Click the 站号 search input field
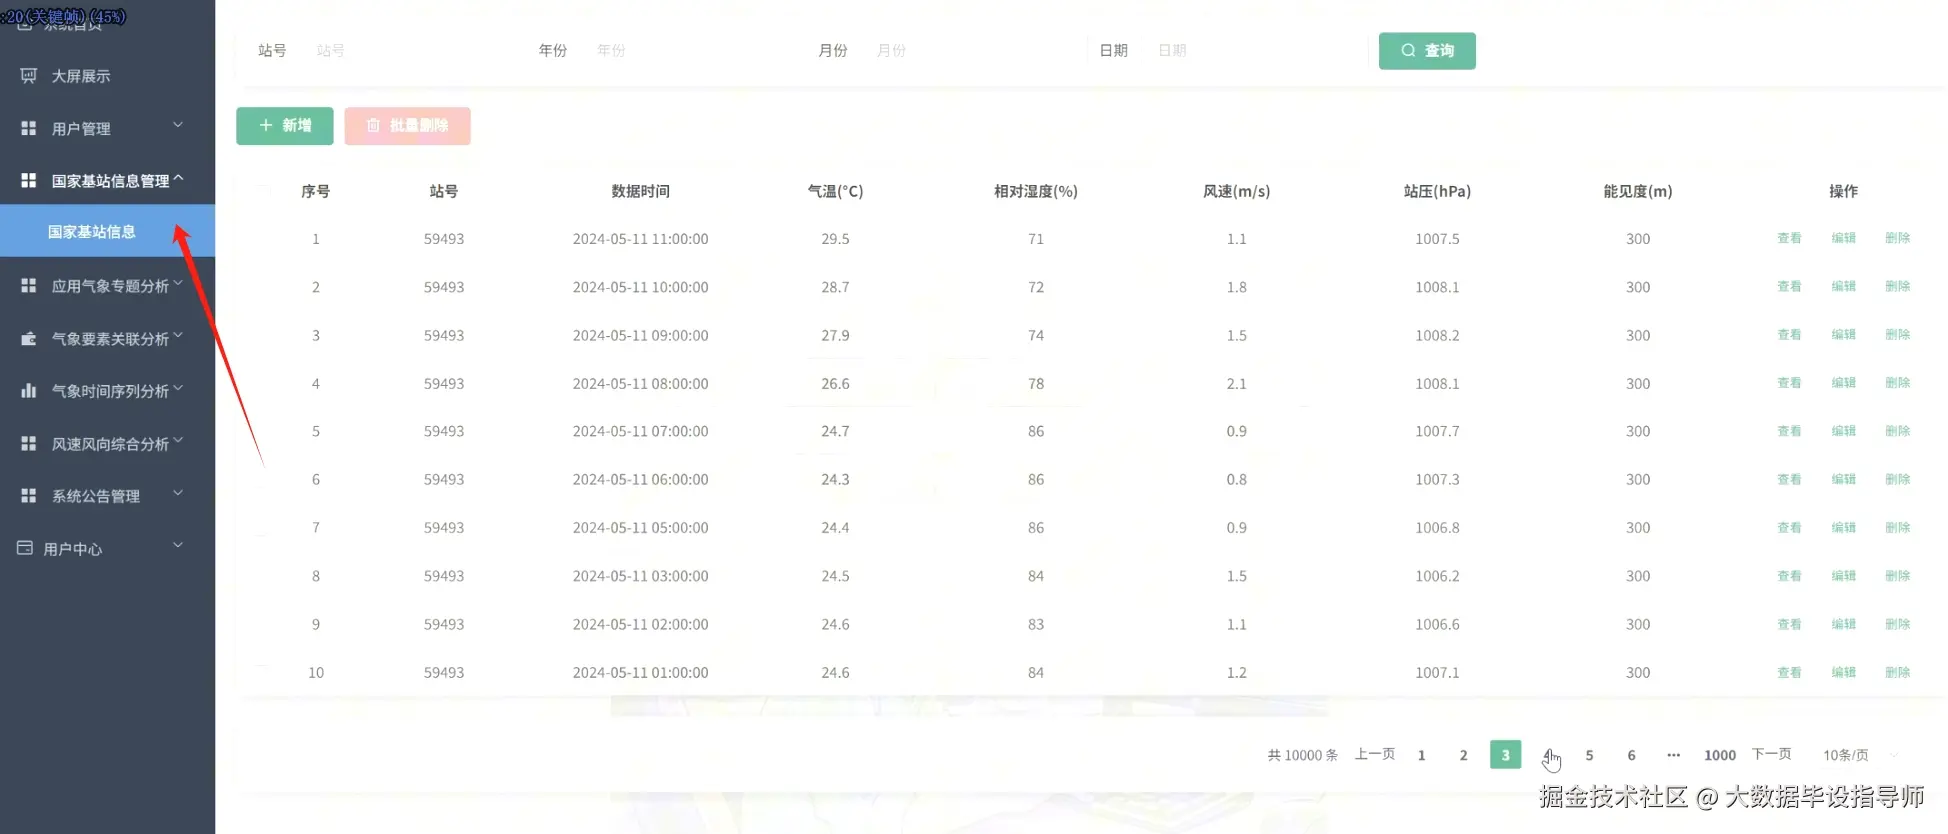Image resolution: width=1948 pixels, height=834 pixels. click(x=410, y=50)
